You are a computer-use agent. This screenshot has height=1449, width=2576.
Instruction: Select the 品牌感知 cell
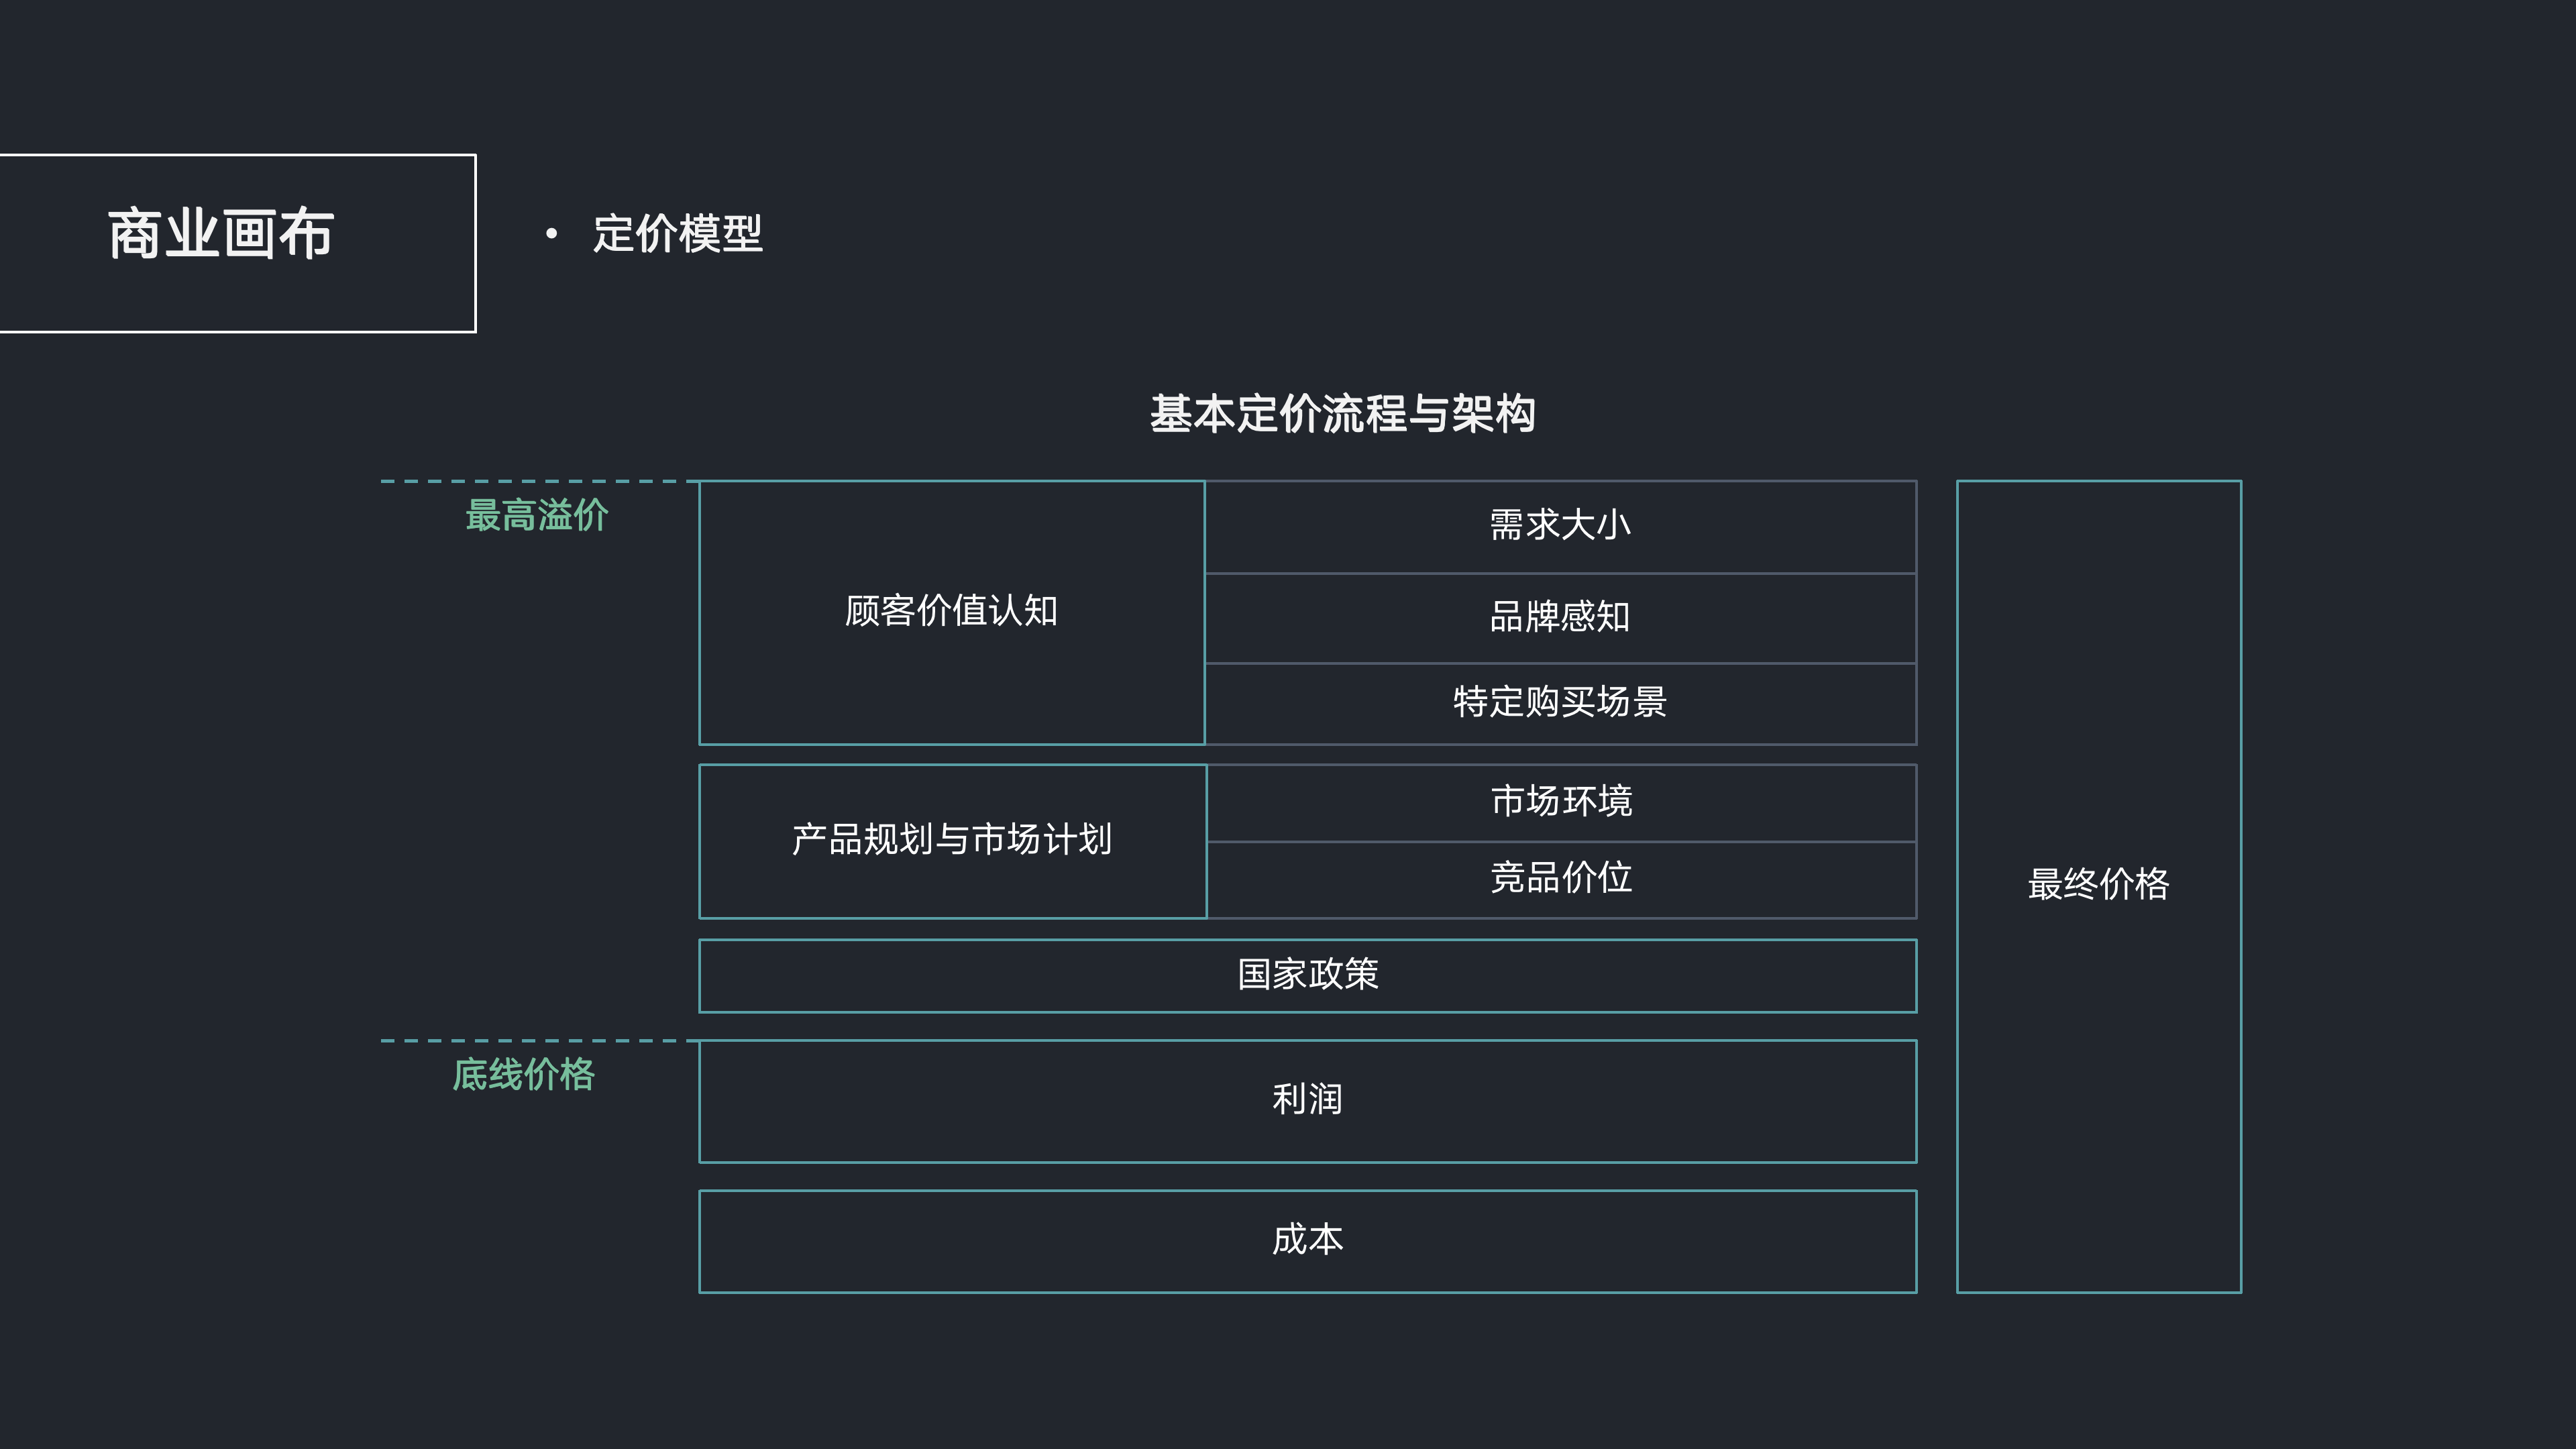pos(1560,617)
